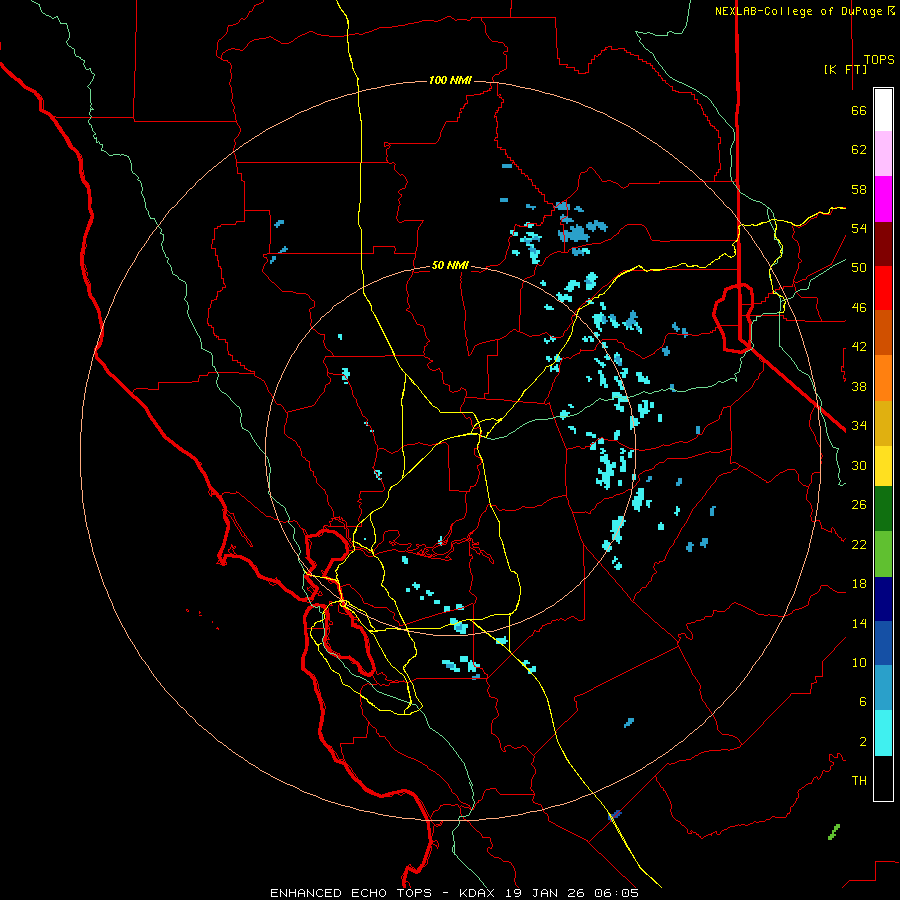Viewport: 900px width, 900px height.
Task: Select the "06:05" timestamp
Action: [x=618, y=893]
